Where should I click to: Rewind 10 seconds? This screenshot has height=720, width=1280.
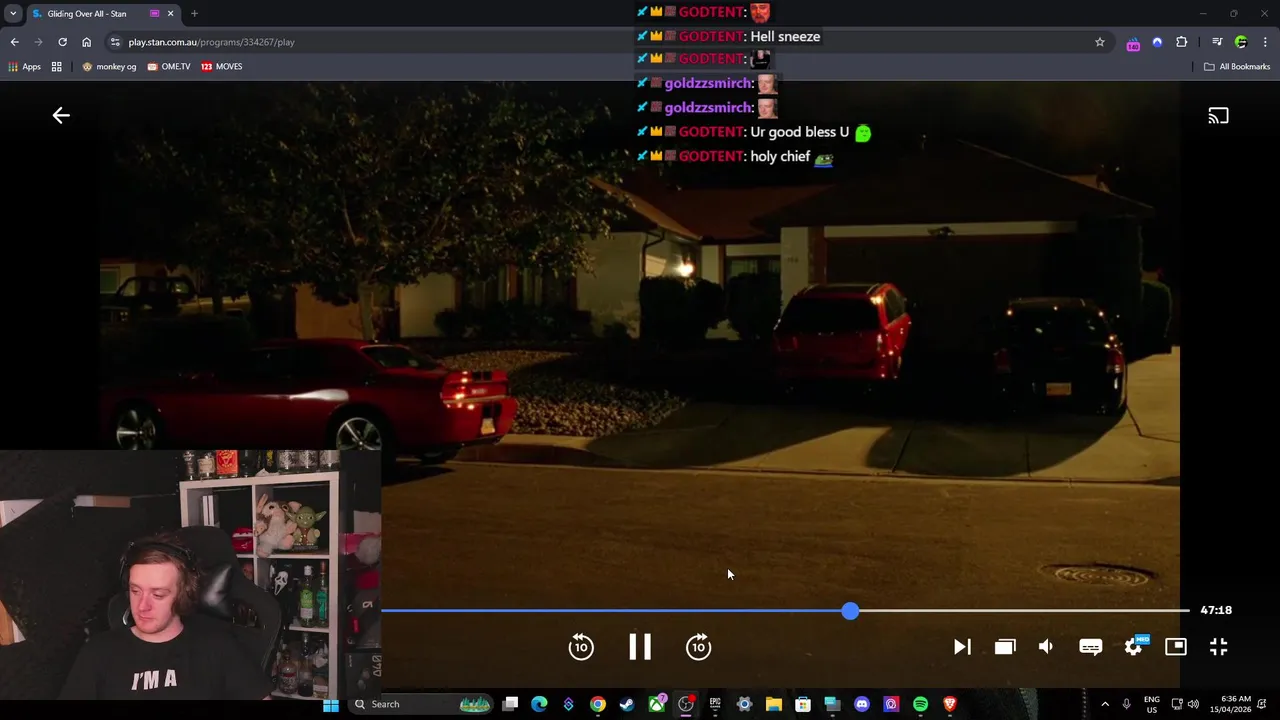(x=581, y=647)
